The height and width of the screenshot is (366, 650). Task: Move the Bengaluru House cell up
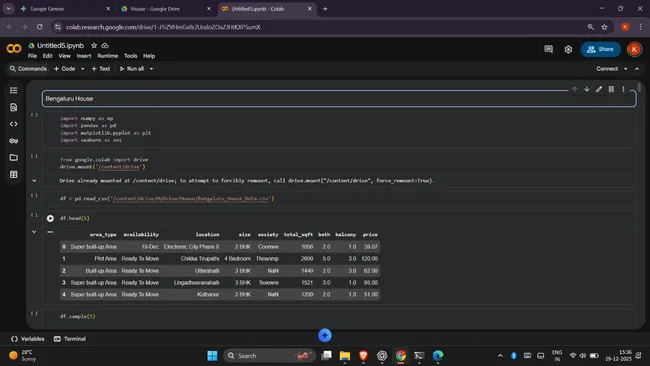[575, 89]
